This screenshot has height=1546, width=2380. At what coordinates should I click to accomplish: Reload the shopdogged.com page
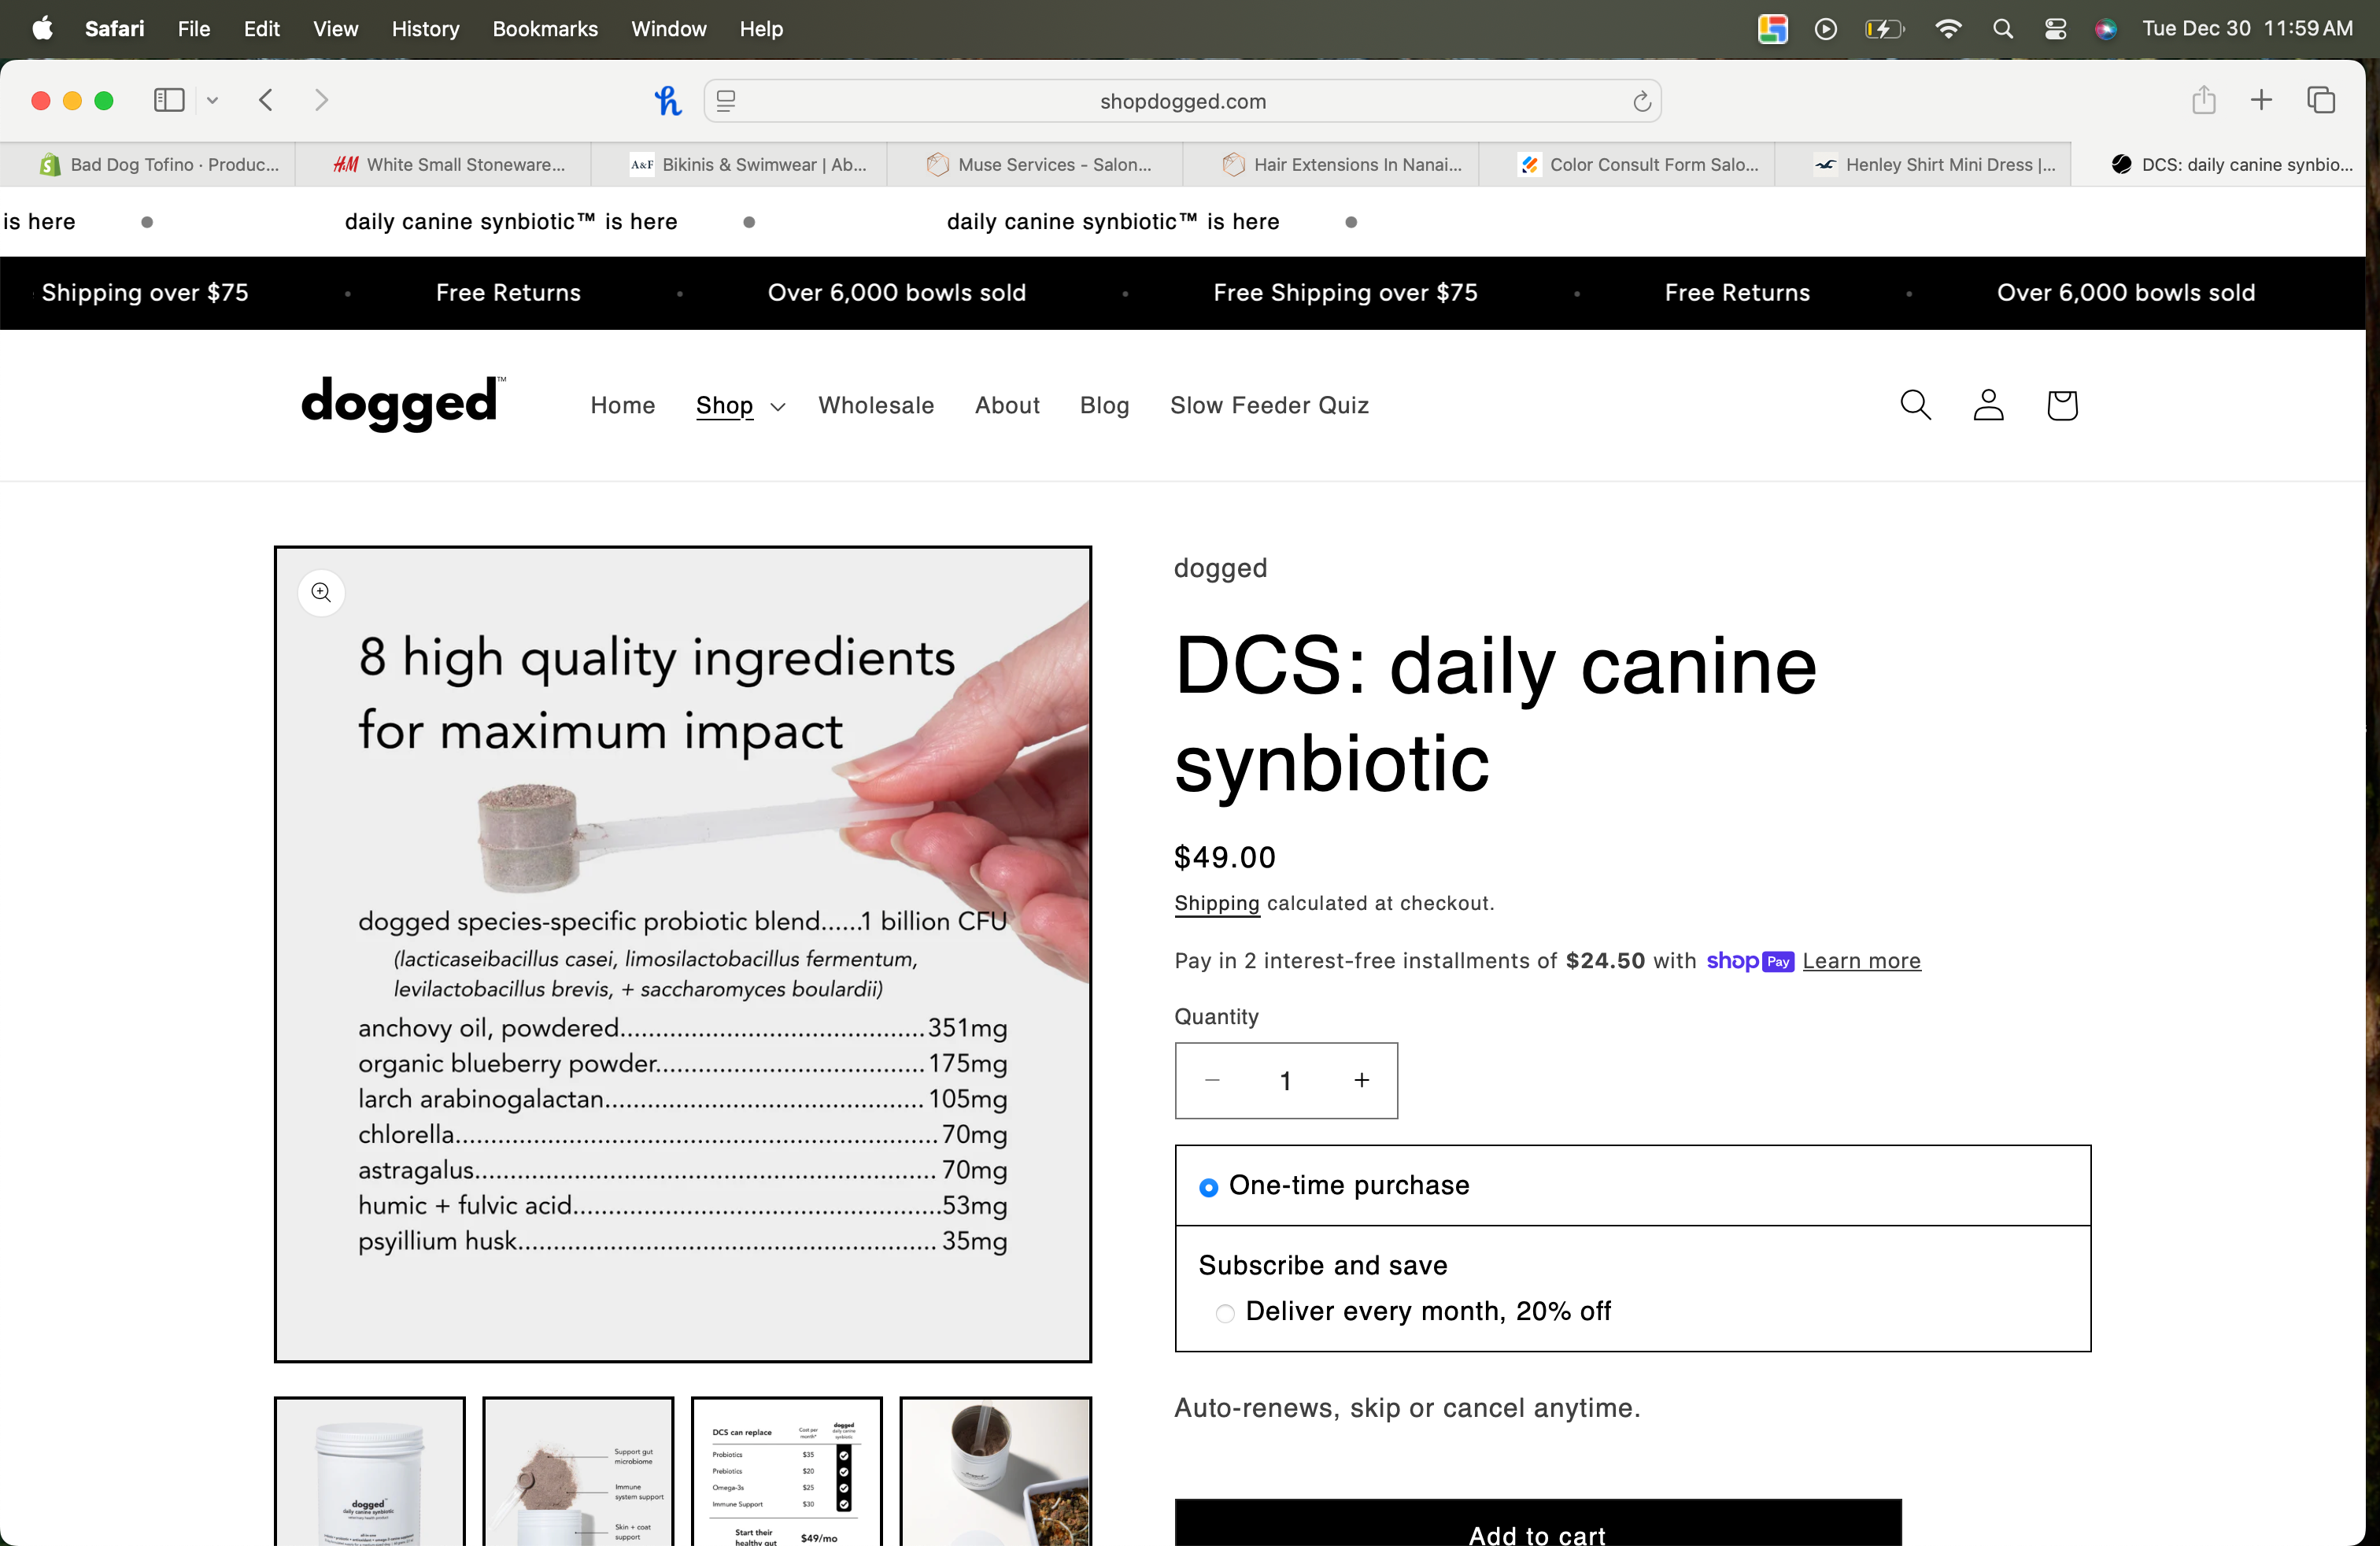[x=1641, y=101]
